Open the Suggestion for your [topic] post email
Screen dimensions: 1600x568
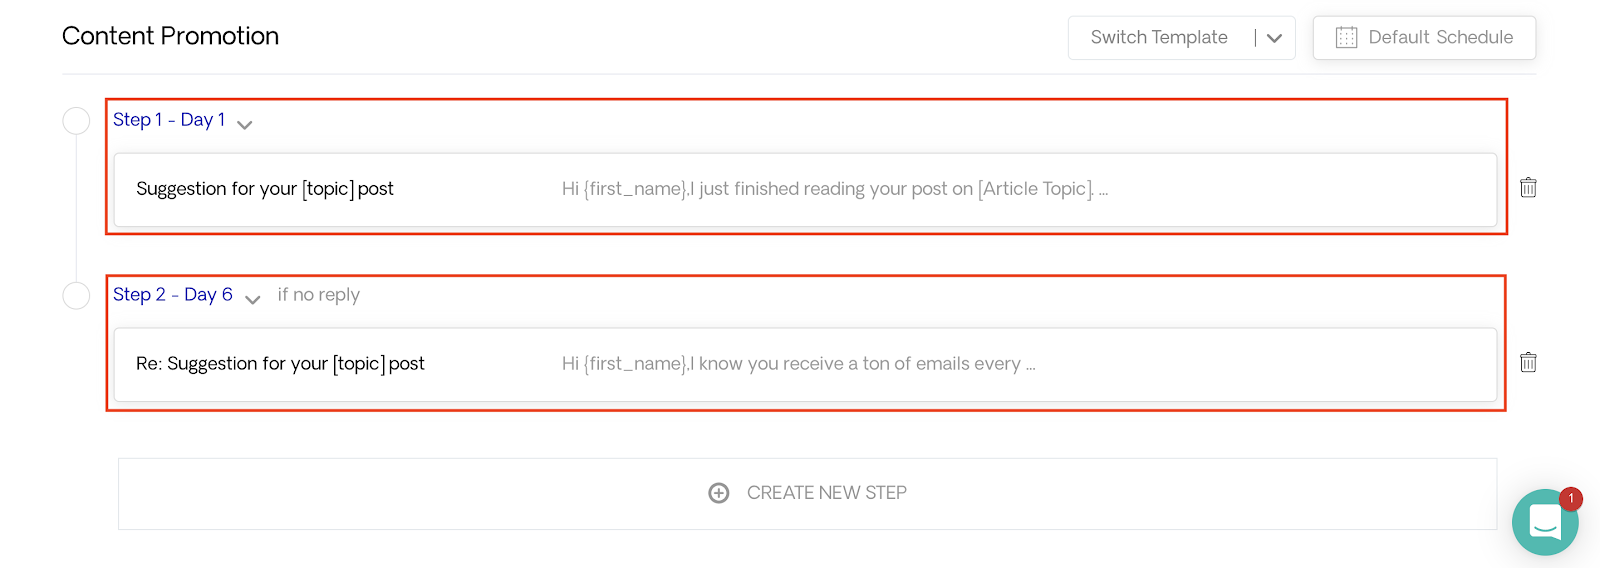[x=806, y=189]
